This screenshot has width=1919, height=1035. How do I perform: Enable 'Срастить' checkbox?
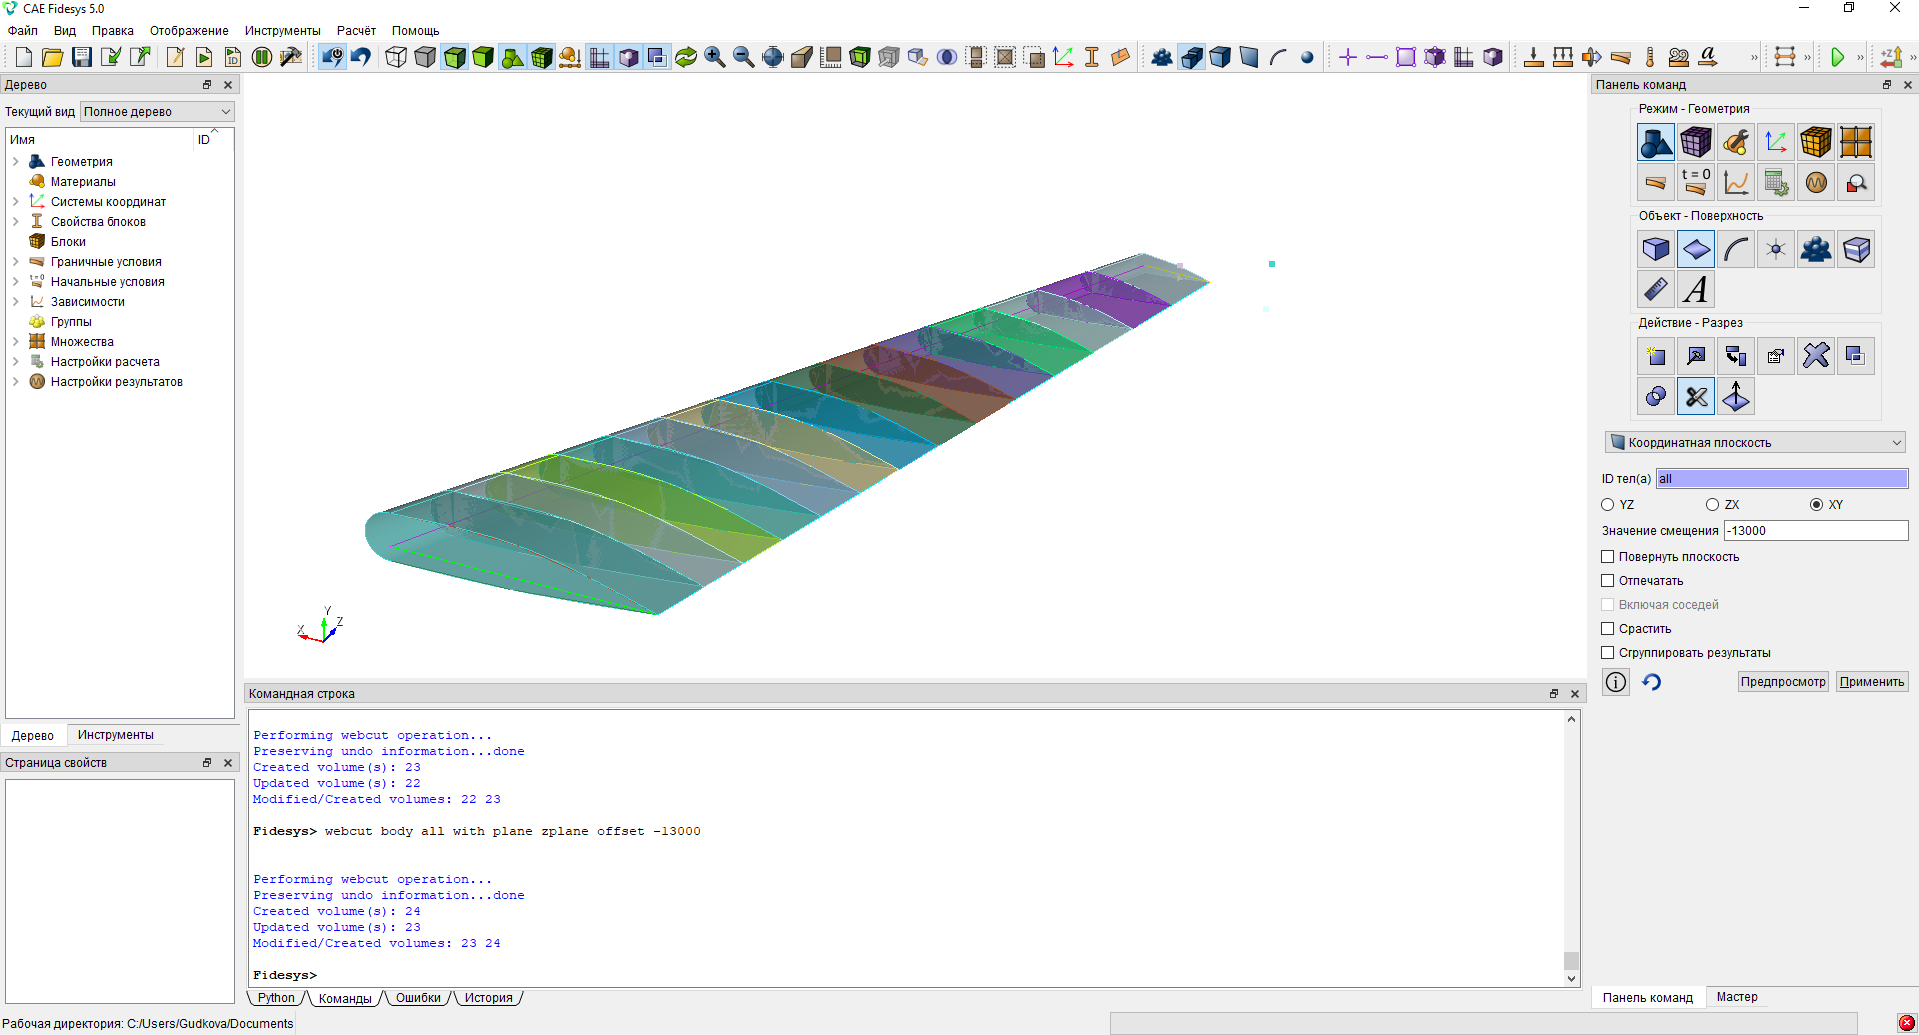tap(1608, 629)
